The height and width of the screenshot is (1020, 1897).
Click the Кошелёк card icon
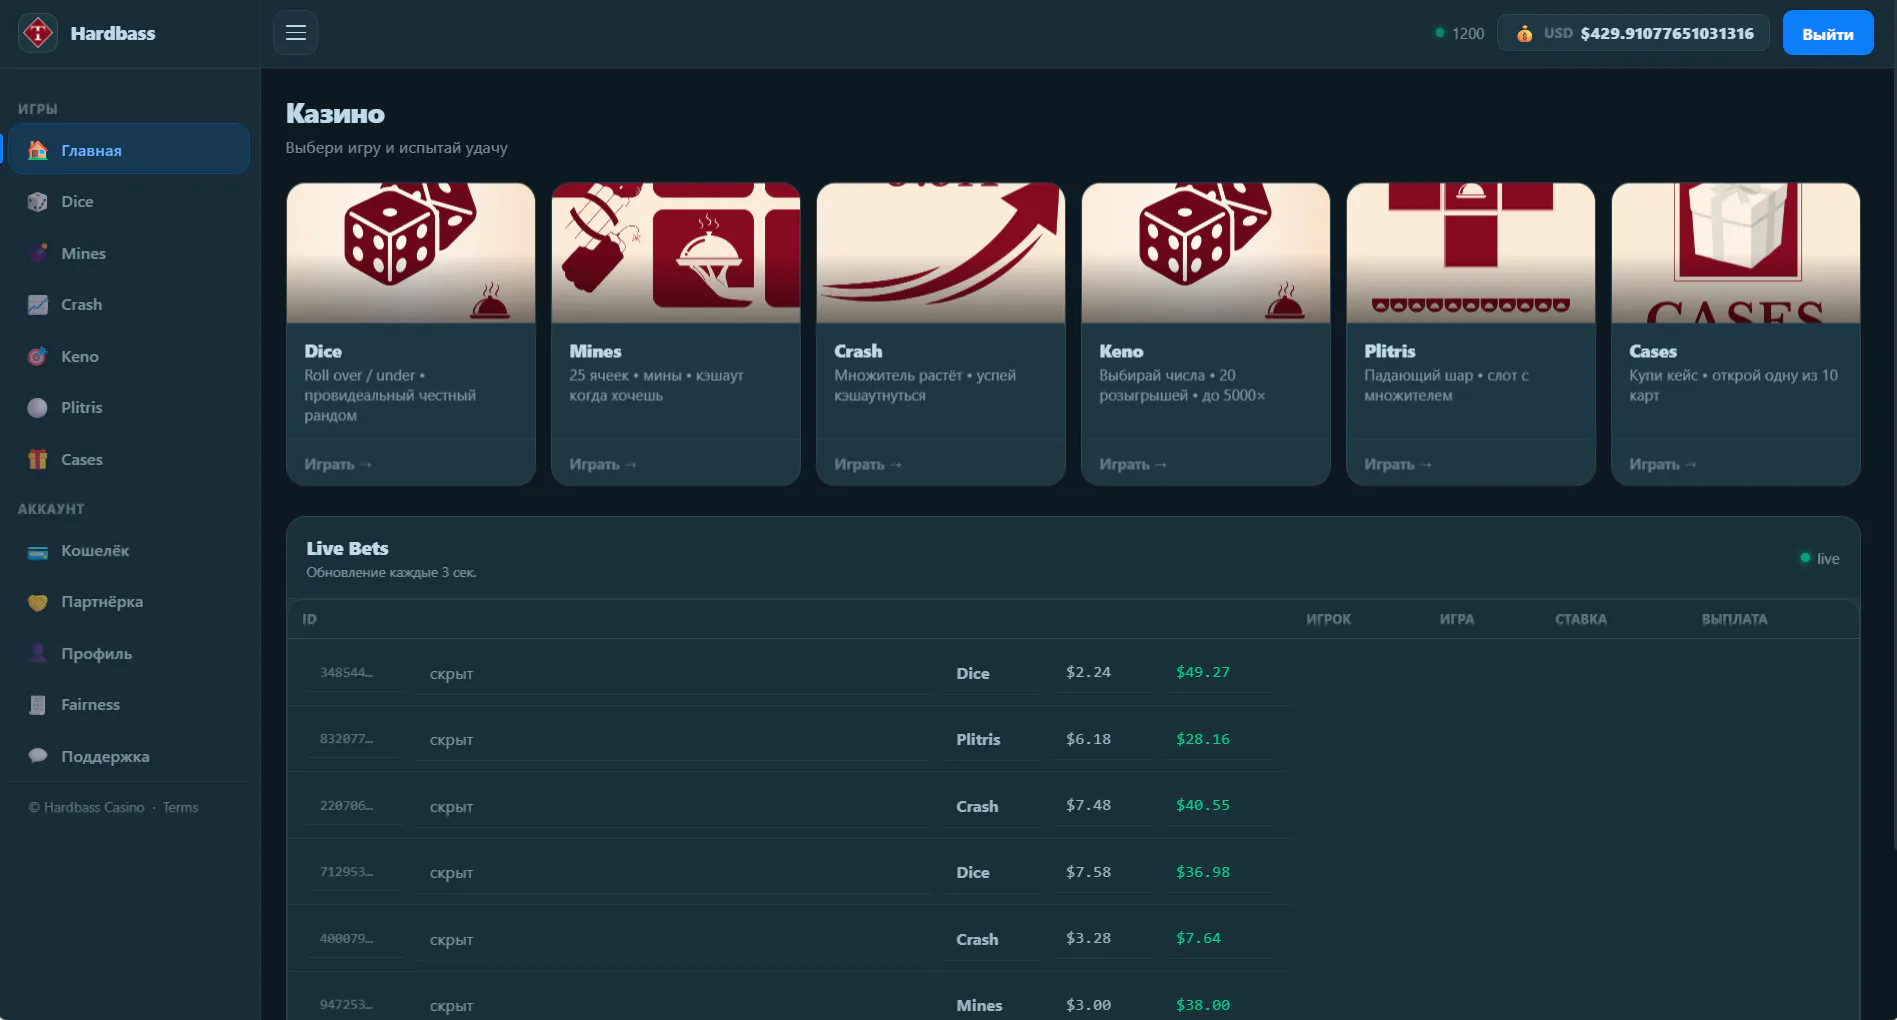tap(38, 552)
